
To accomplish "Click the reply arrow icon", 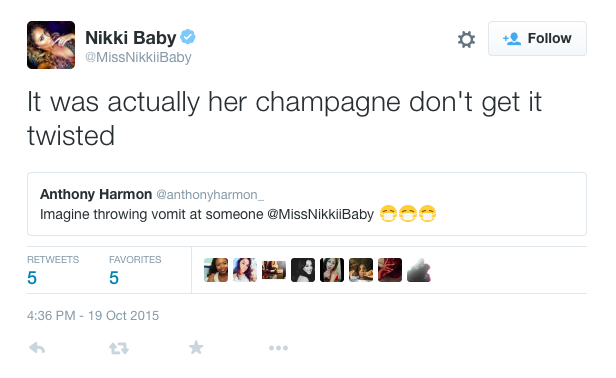I will click(x=37, y=348).
